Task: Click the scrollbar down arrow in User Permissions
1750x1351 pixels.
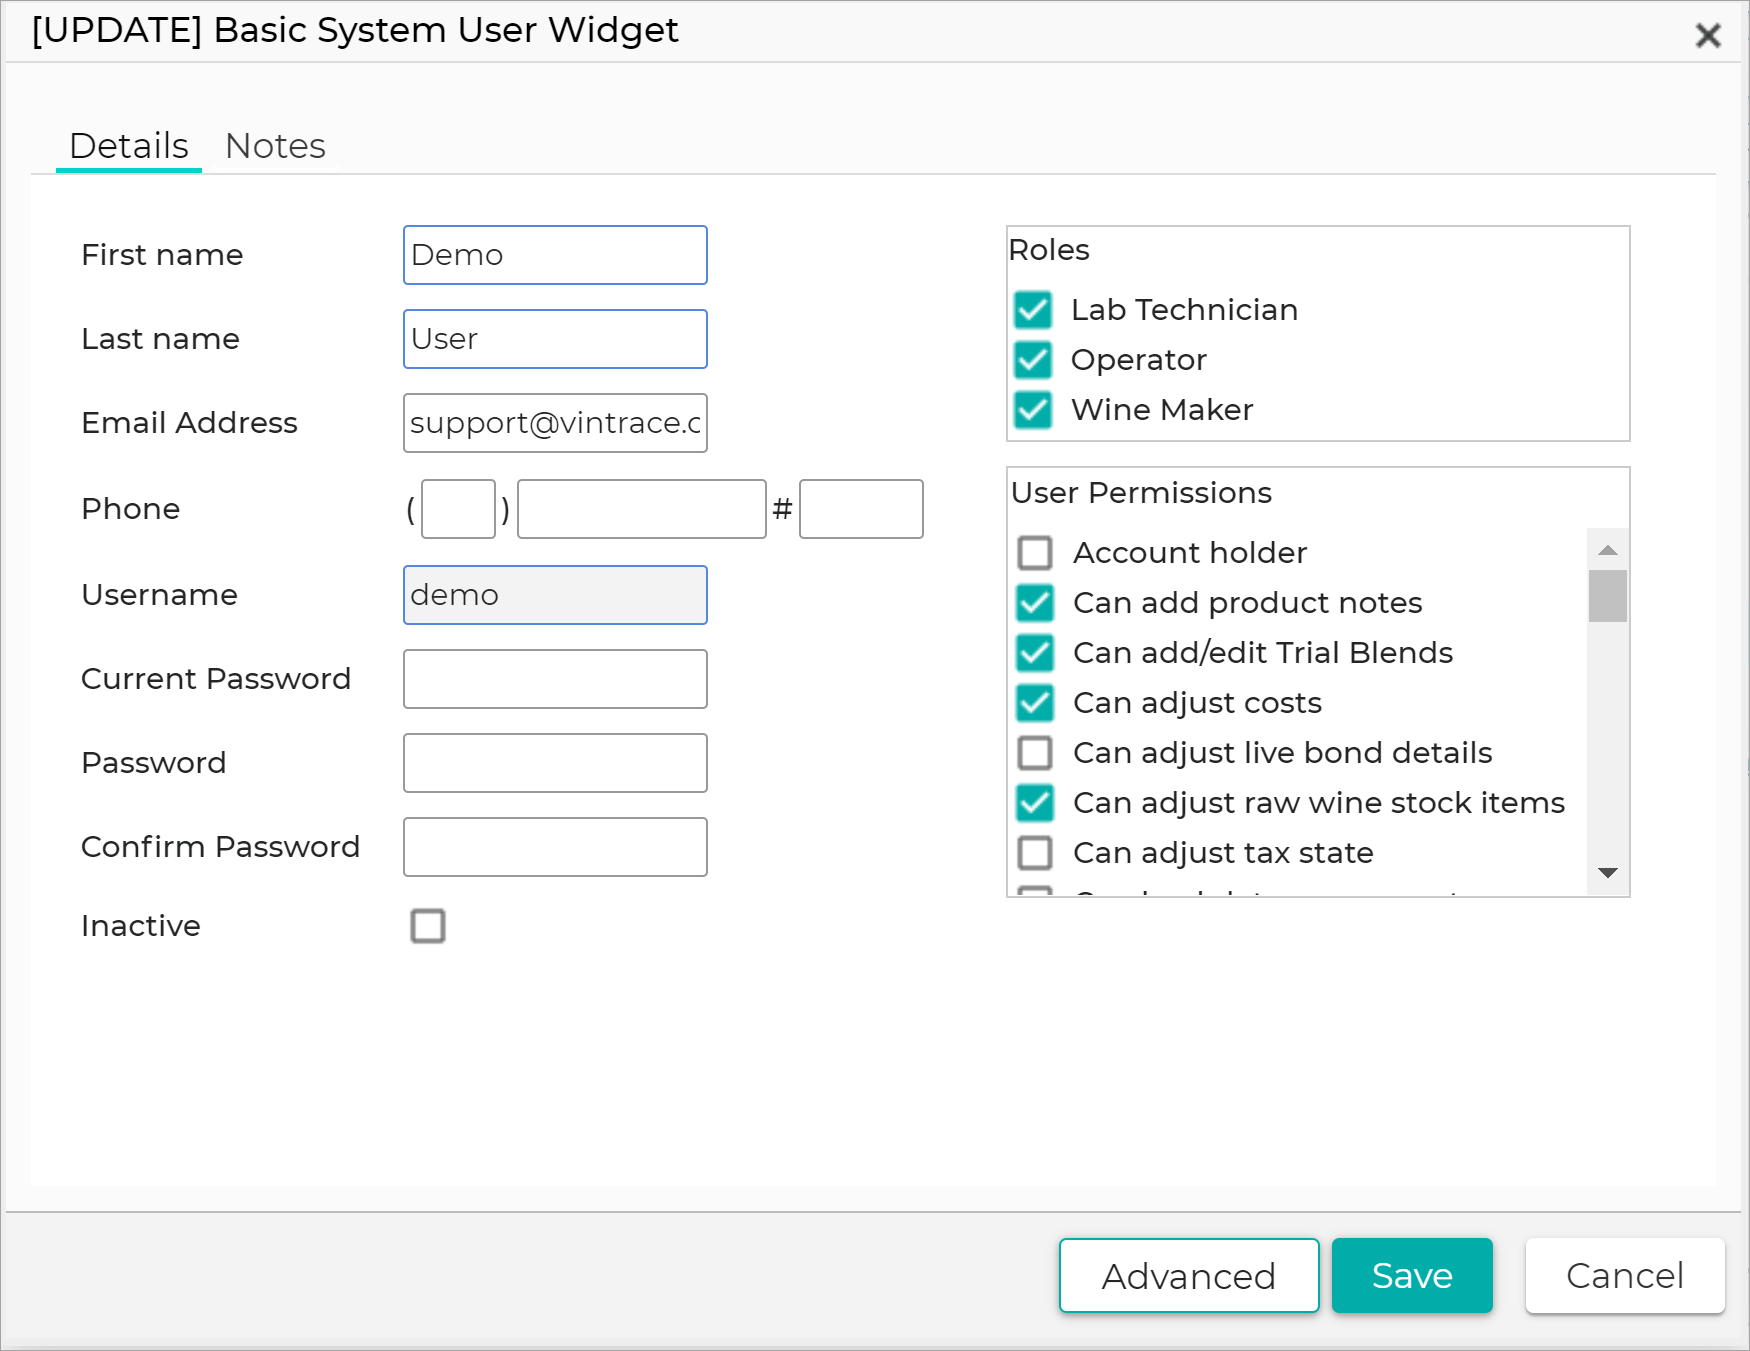Action: pyautogui.click(x=1607, y=872)
